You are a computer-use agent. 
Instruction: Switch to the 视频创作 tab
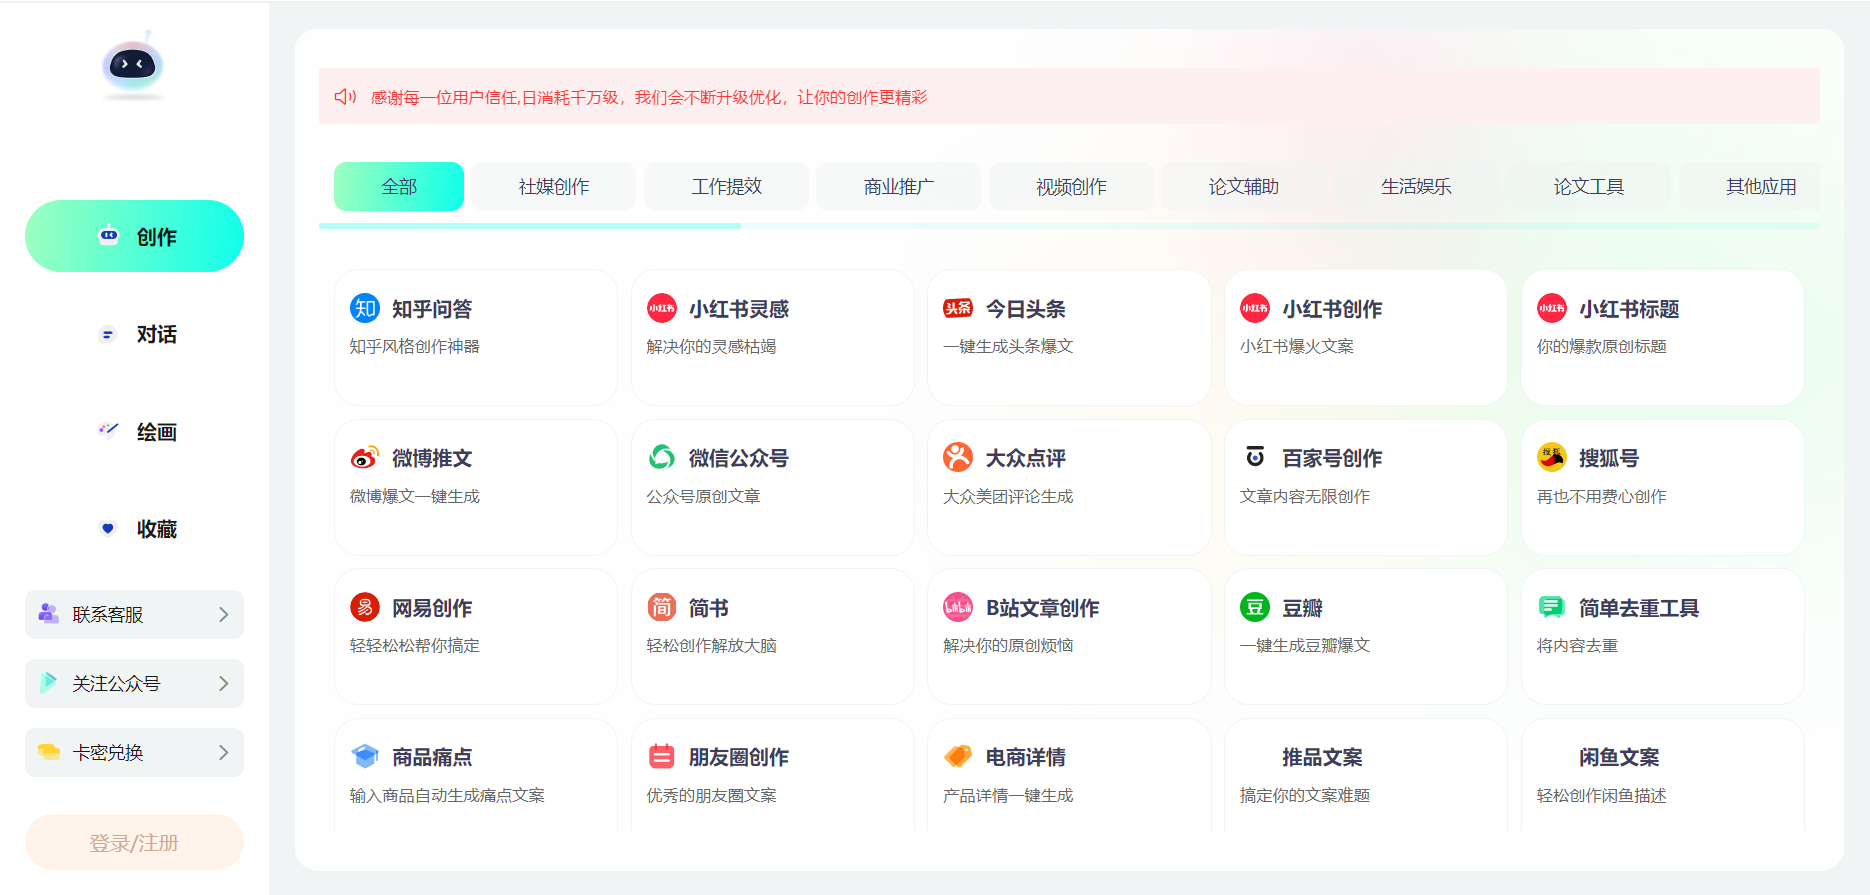point(1071,186)
